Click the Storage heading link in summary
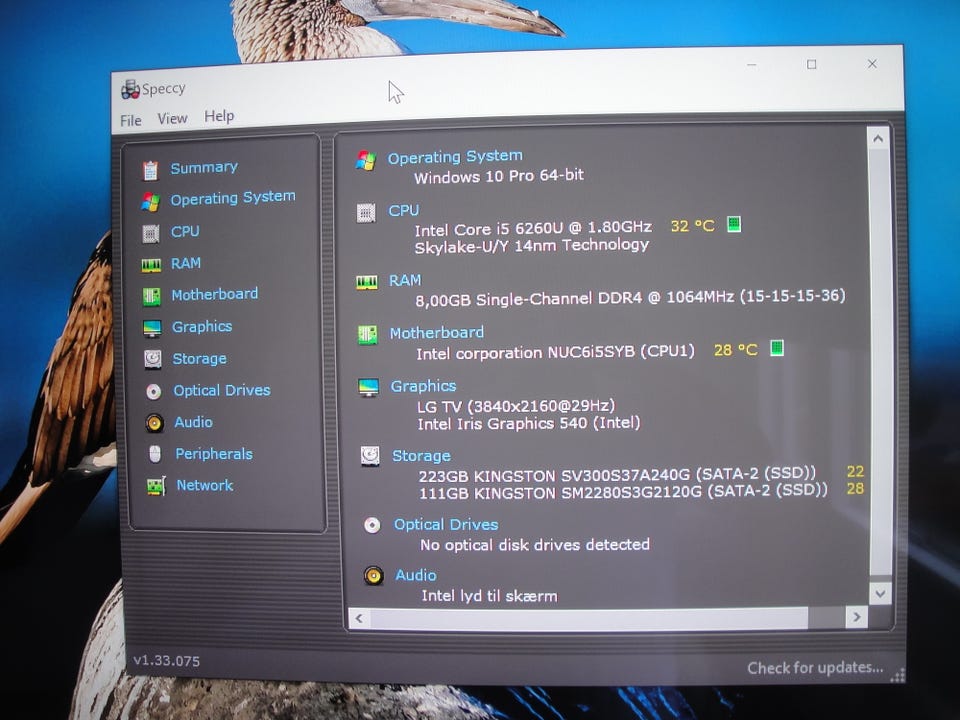Viewport: 960px width, 720px height. click(421, 456)
